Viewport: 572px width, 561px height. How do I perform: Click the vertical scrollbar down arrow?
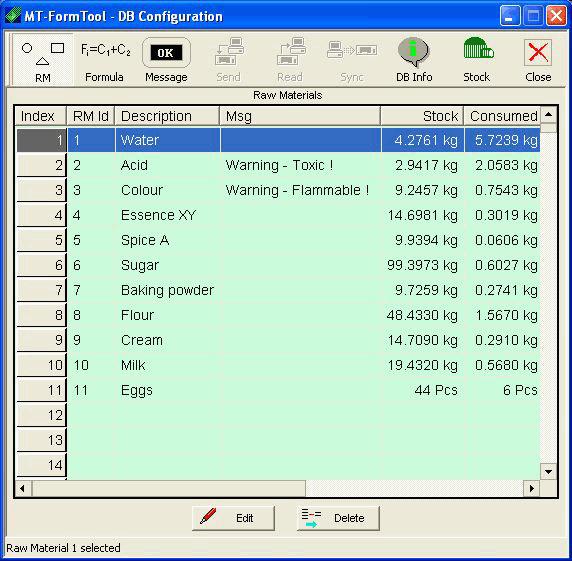tap(548, 472)
